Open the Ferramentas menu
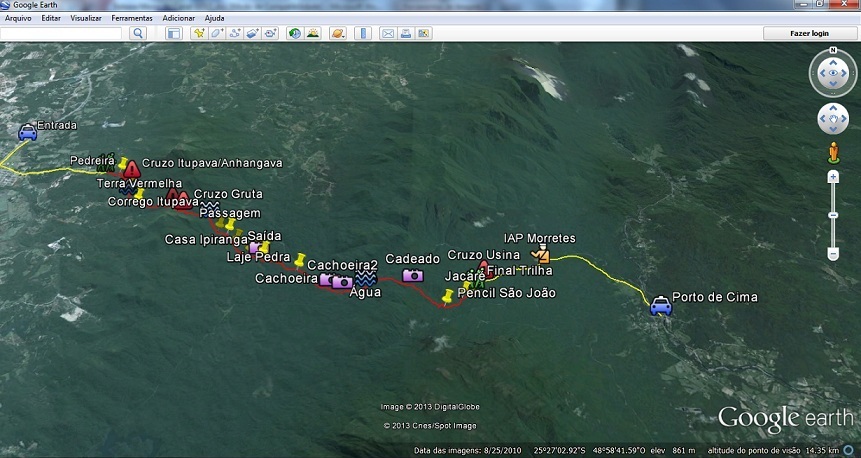This screenshot has width=861, height=458. [132, 18]
